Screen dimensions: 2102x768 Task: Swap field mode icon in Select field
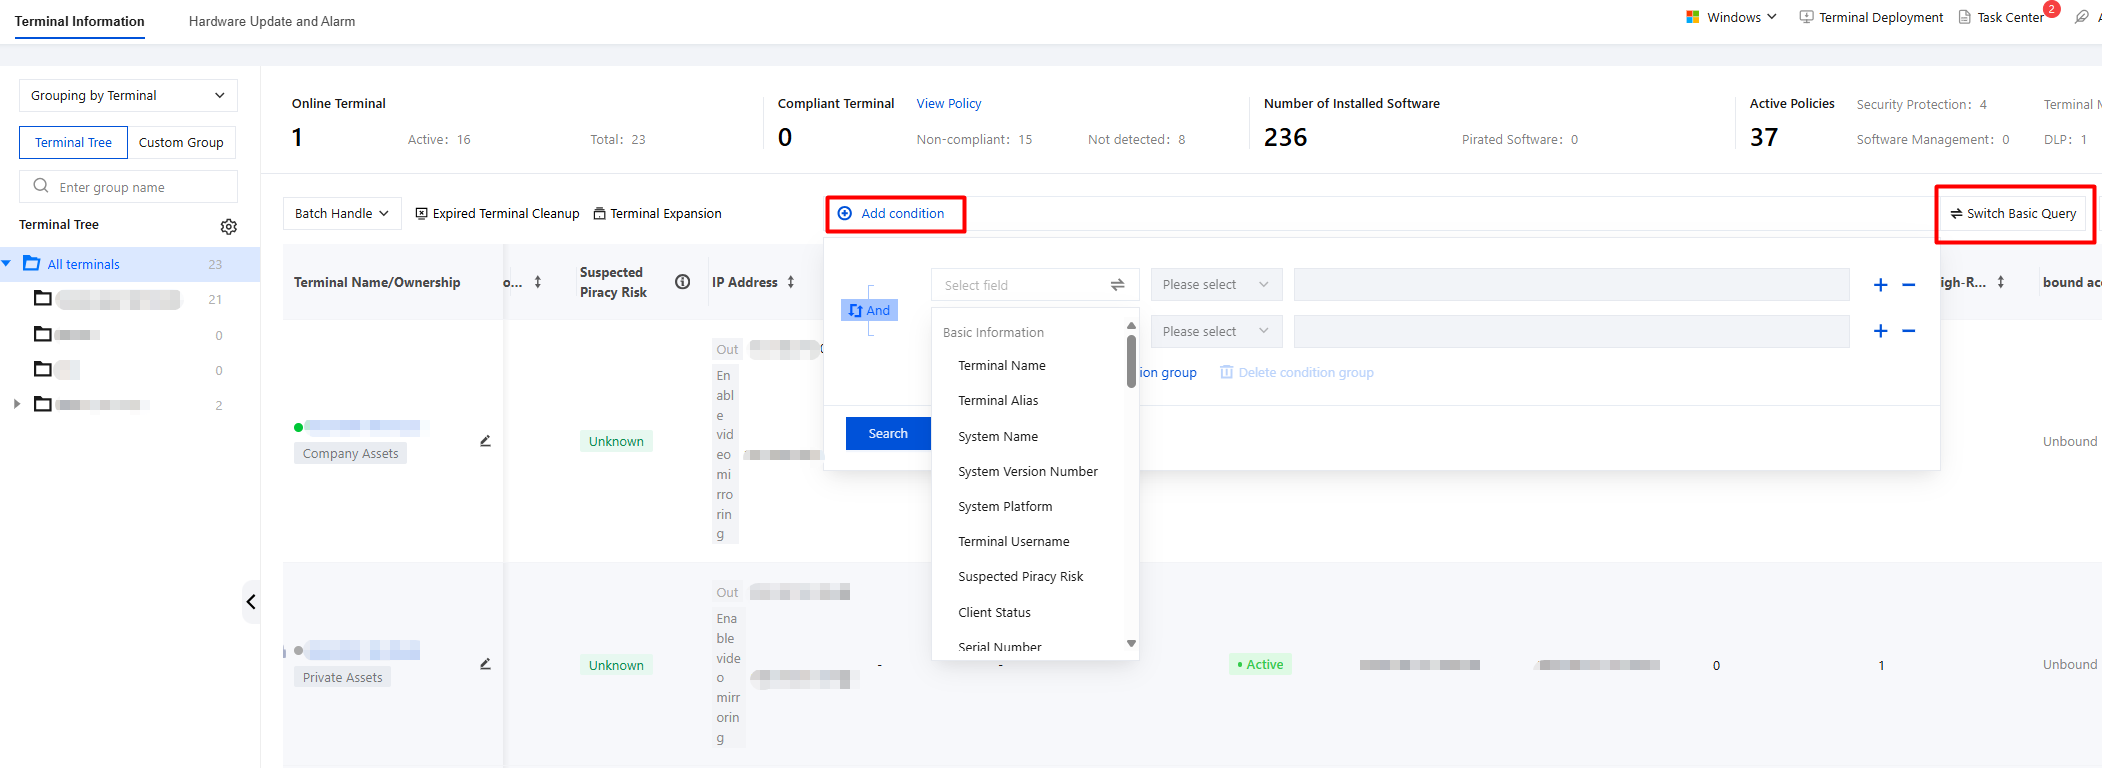click(x=1117, y=285)
